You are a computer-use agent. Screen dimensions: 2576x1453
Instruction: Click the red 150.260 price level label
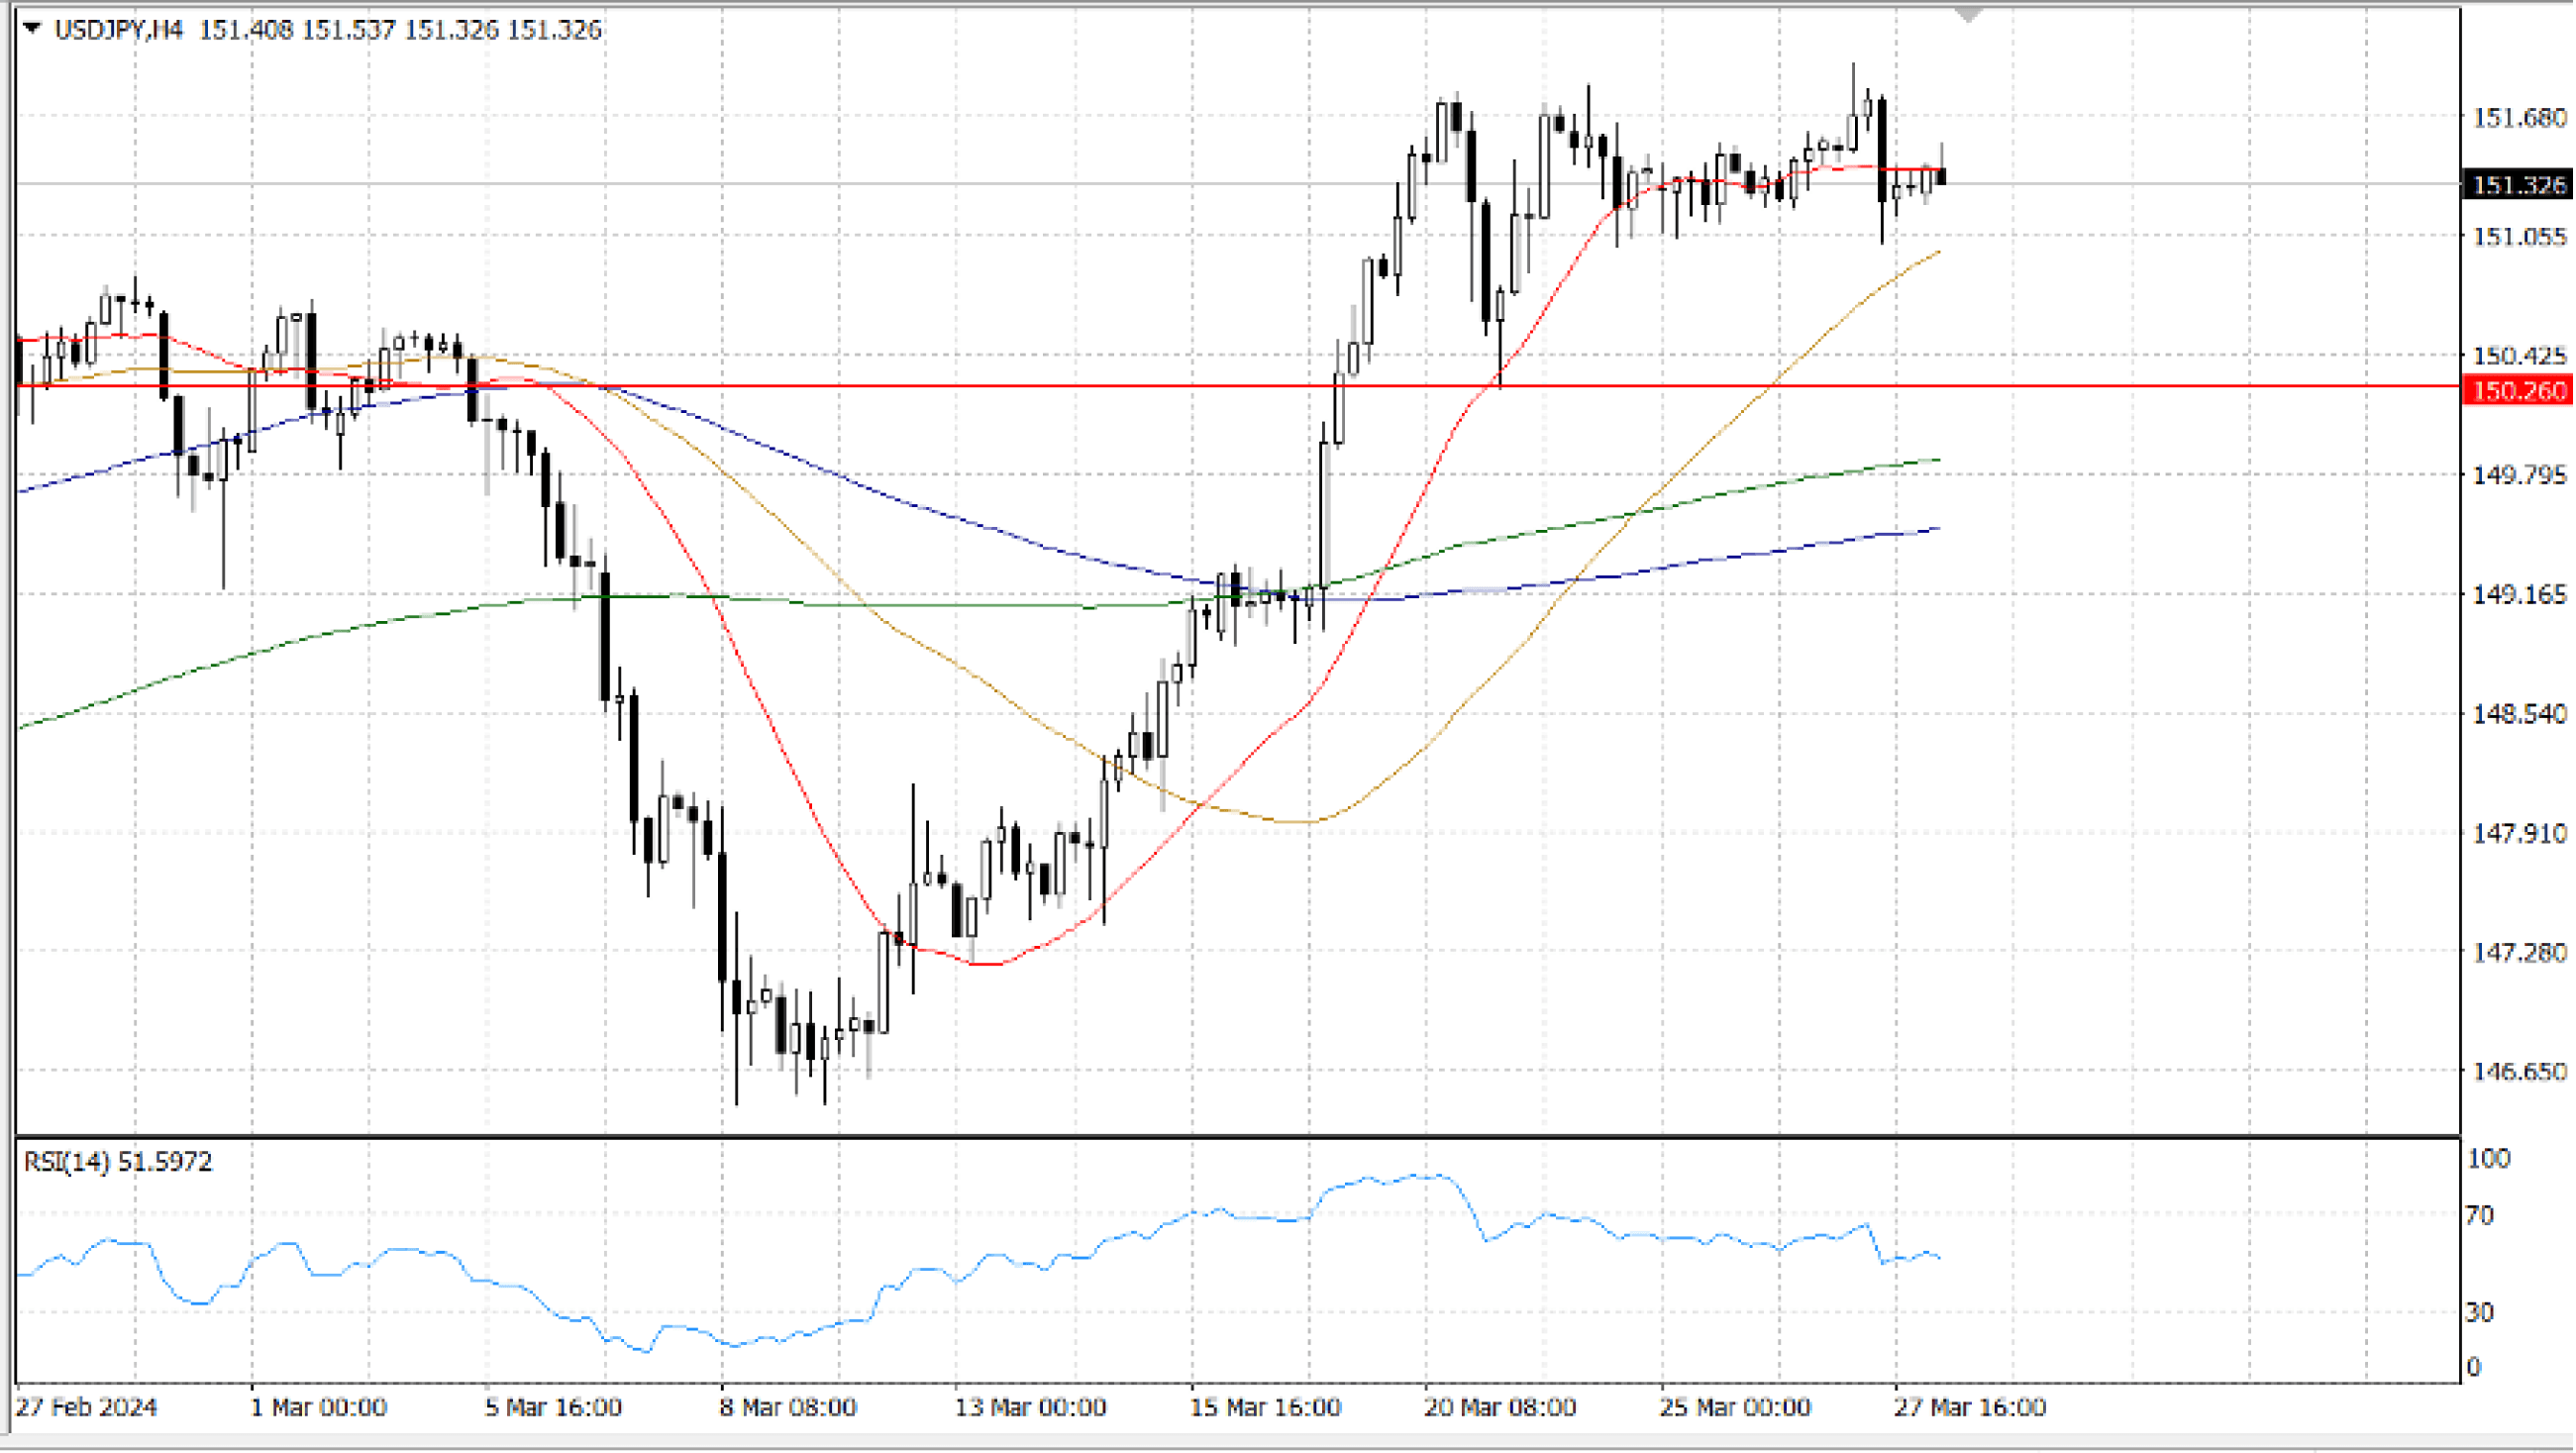pyautogui.click(x=2518, y=390)
